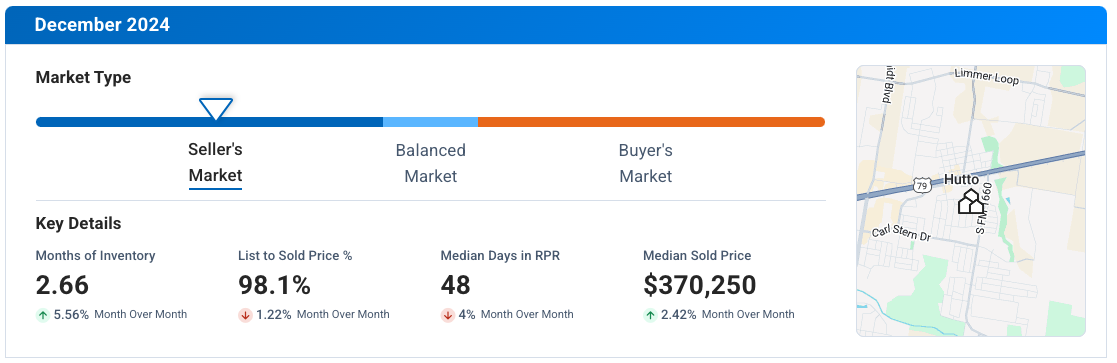
Task: Click the 98.1% value
Action: pos(274,285)
